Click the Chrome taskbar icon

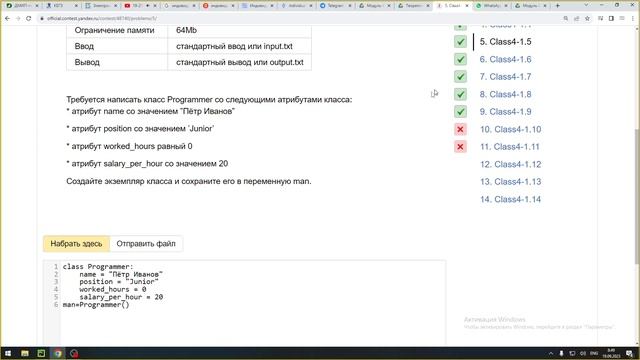[x=58, y=353]
